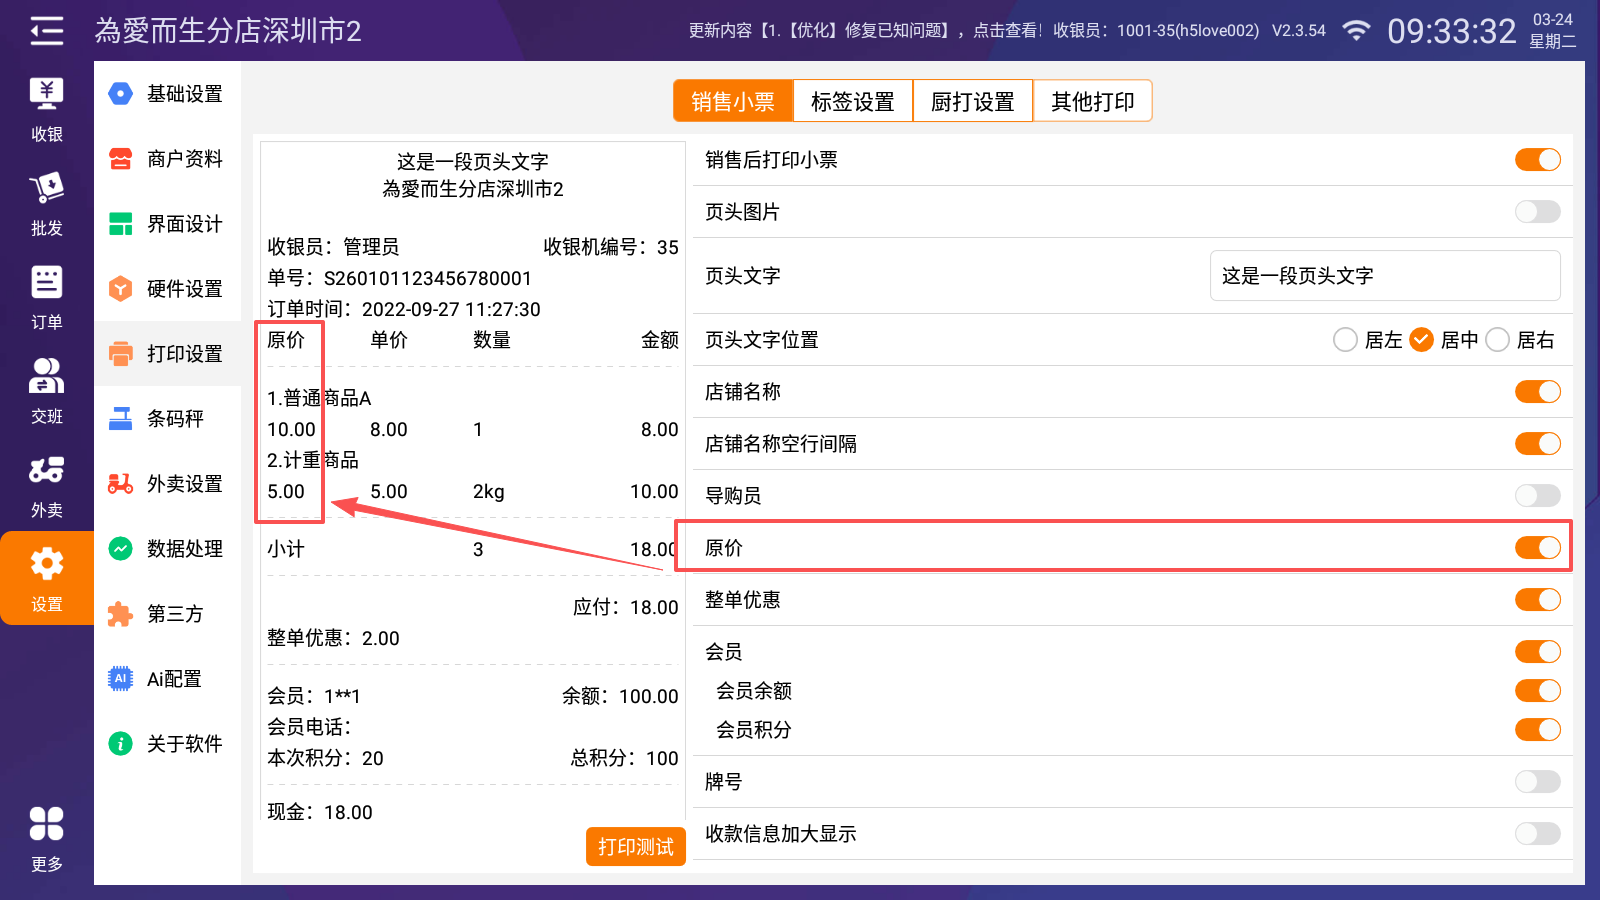
Task: Toggle the top-left hamburger menu icon
Action: point(46,31)
